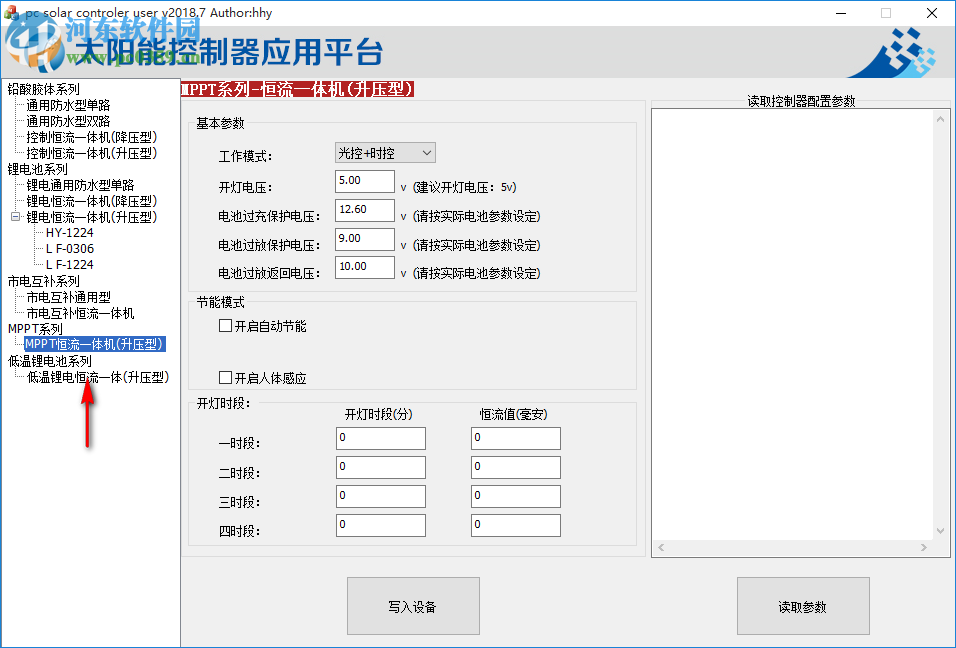956x648 pixels.
Task: Click the 一时段 开灯时段(分) field
Action: click(x=380, y=438)
